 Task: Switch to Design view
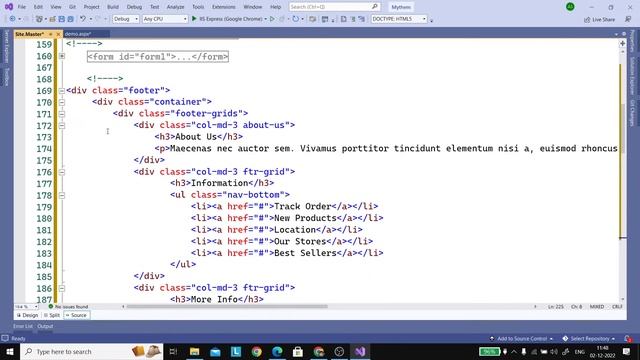coord(27,315)
